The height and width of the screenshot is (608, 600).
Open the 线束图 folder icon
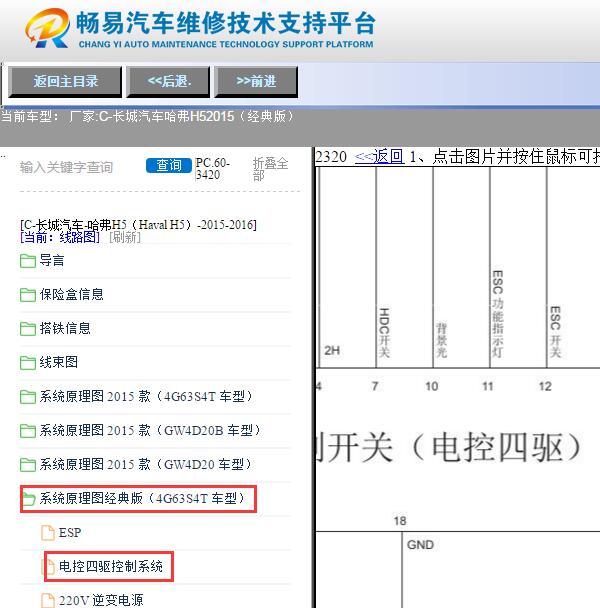click(x=28, y=363)
